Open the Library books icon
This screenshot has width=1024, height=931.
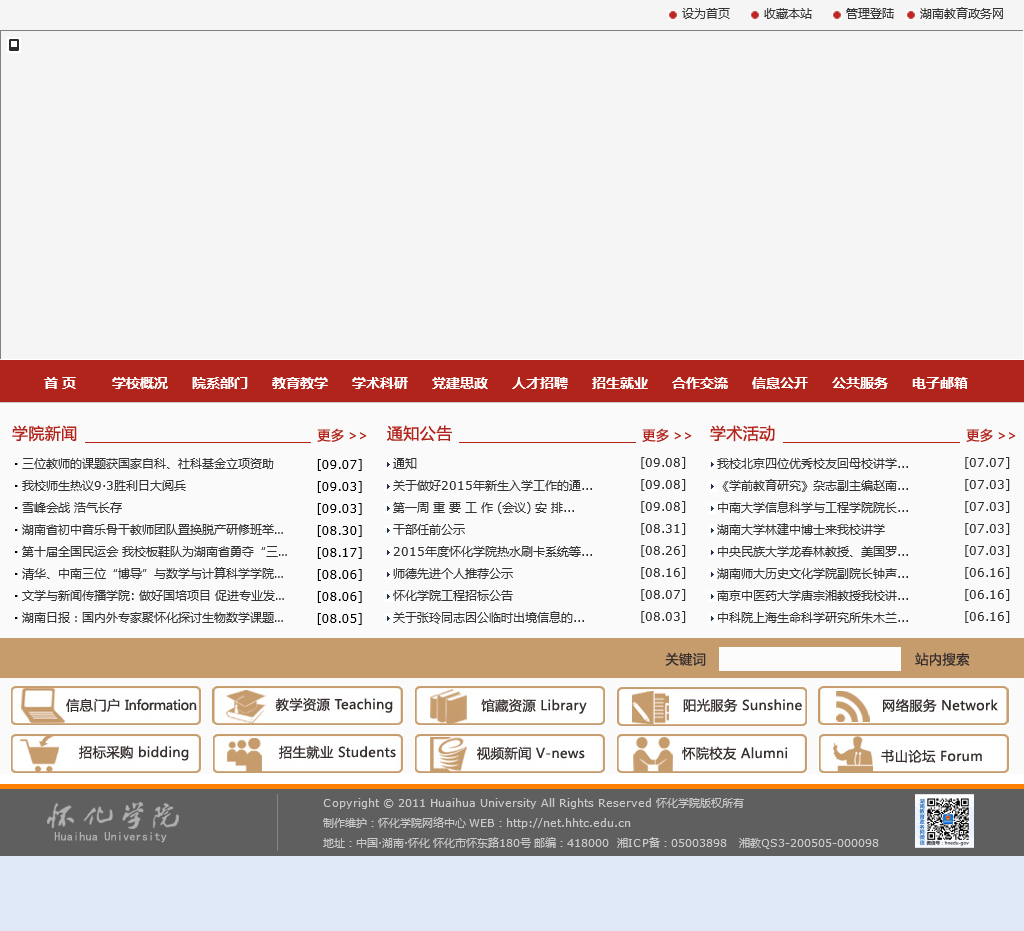[448, 706]
